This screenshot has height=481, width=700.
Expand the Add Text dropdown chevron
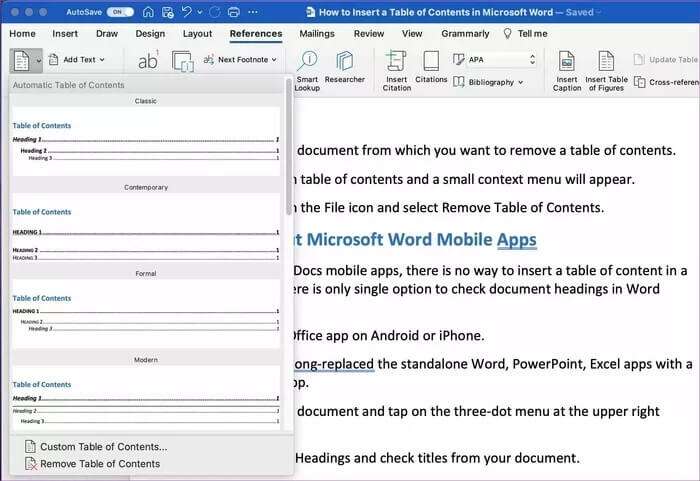(x=102, y=59)
